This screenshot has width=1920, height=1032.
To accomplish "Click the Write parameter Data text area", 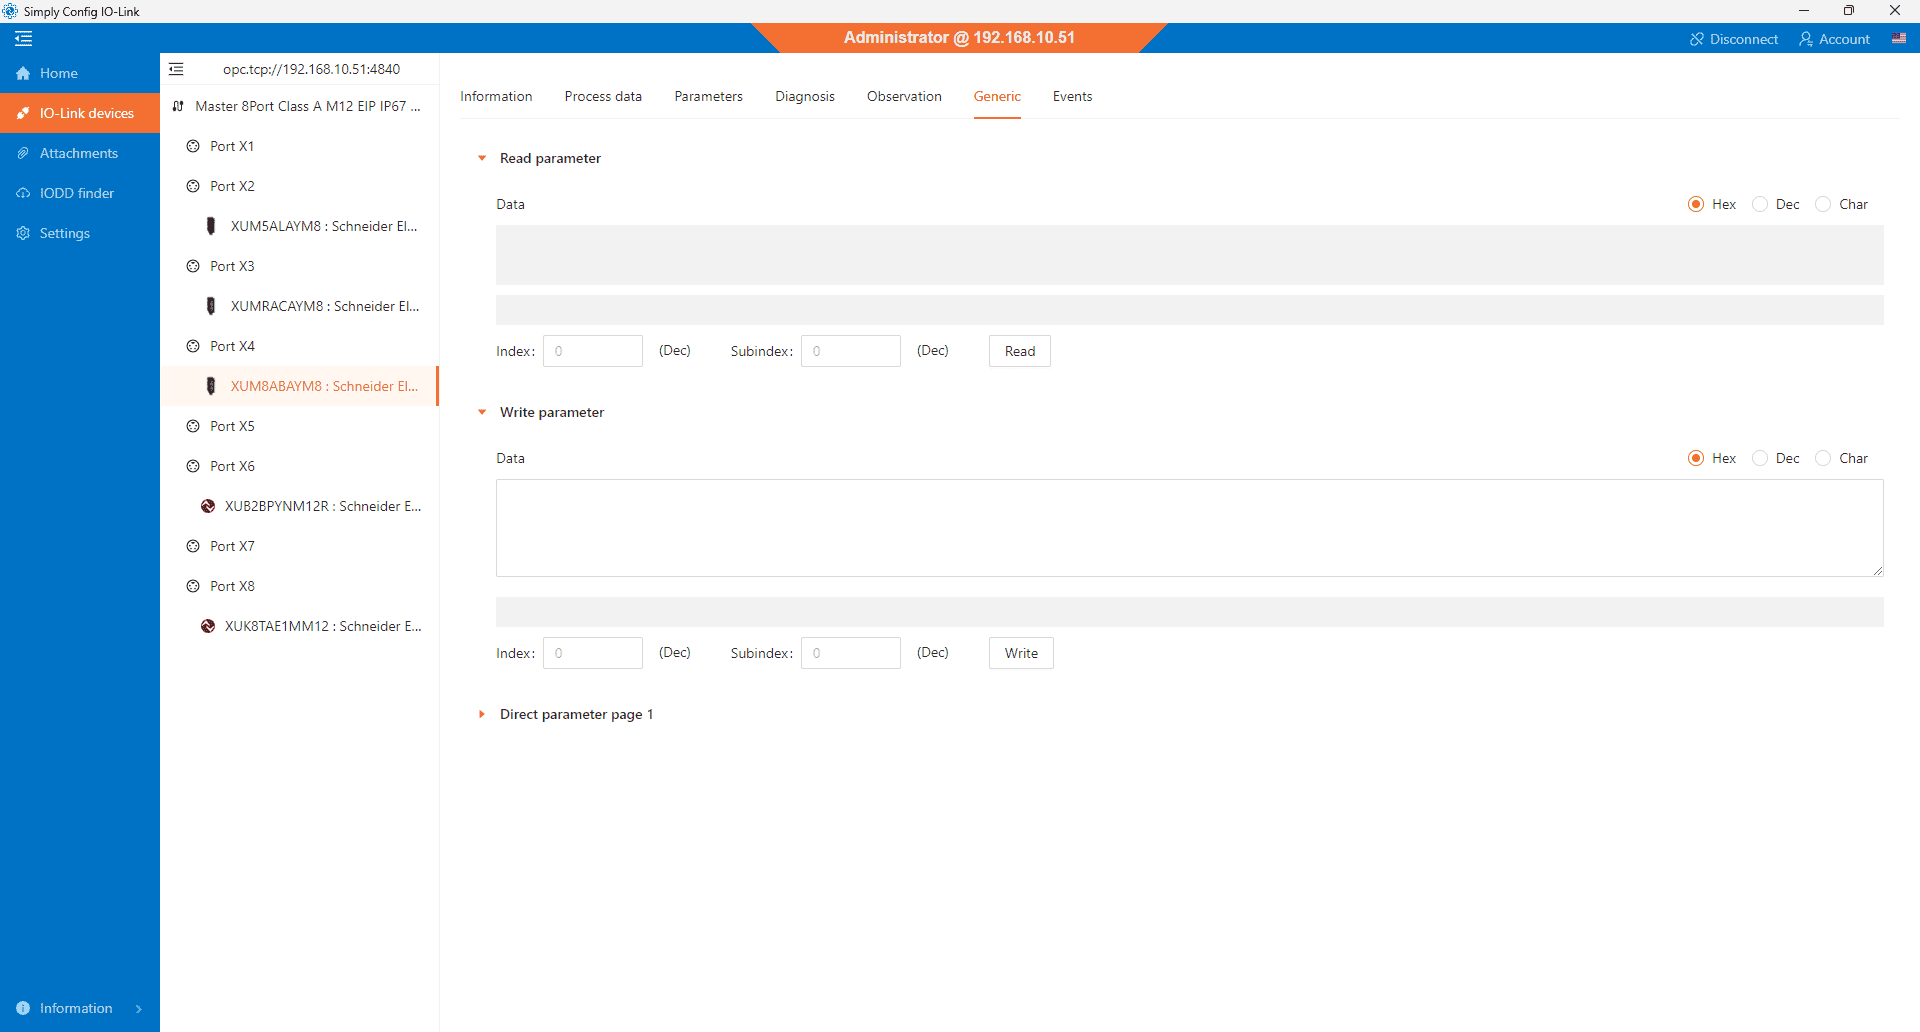I will 1188,527.
